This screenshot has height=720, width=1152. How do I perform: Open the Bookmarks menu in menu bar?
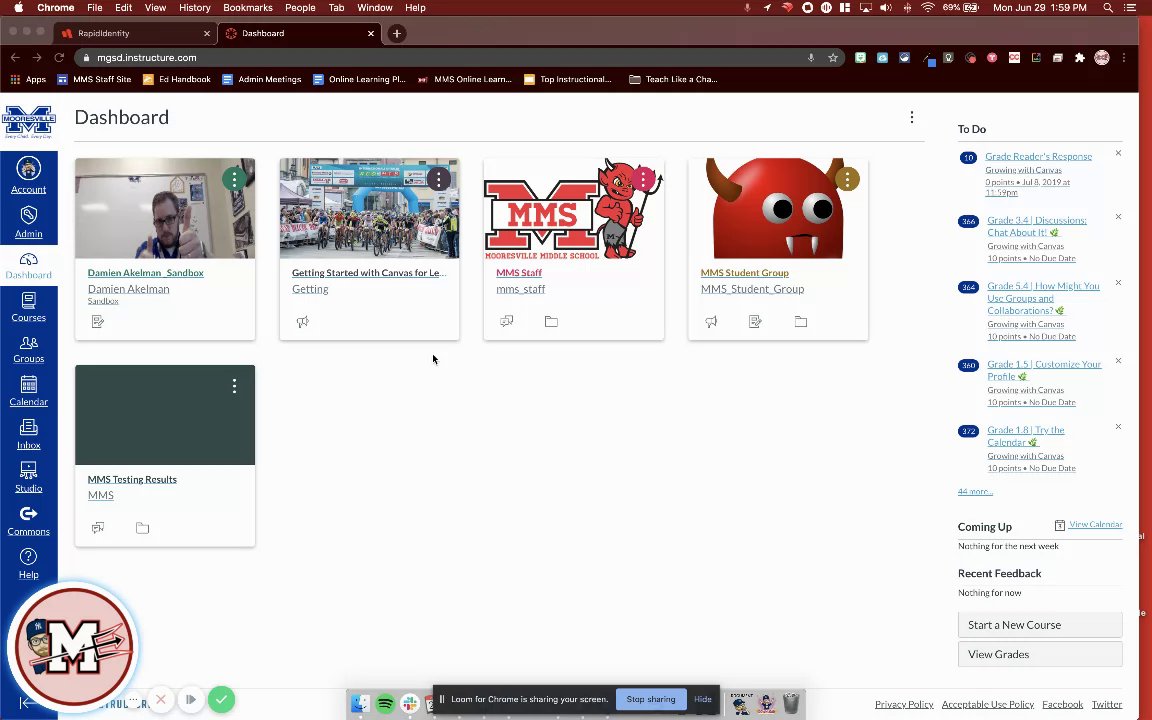[x=248, y=7]
